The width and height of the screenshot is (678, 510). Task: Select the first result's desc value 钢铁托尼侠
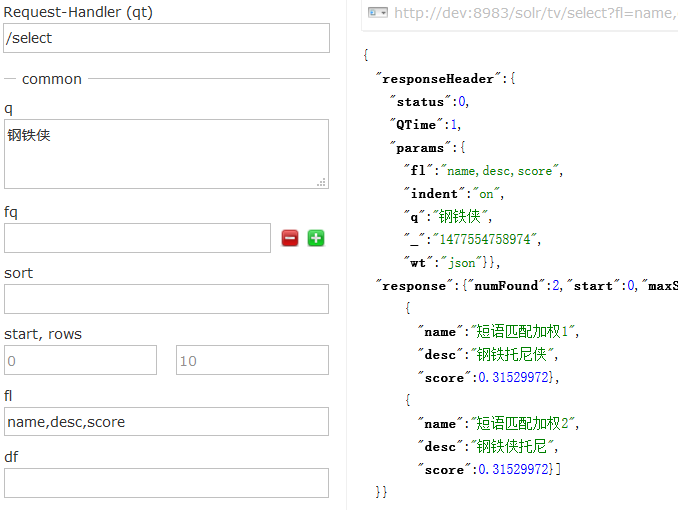(x=512, y=355)
